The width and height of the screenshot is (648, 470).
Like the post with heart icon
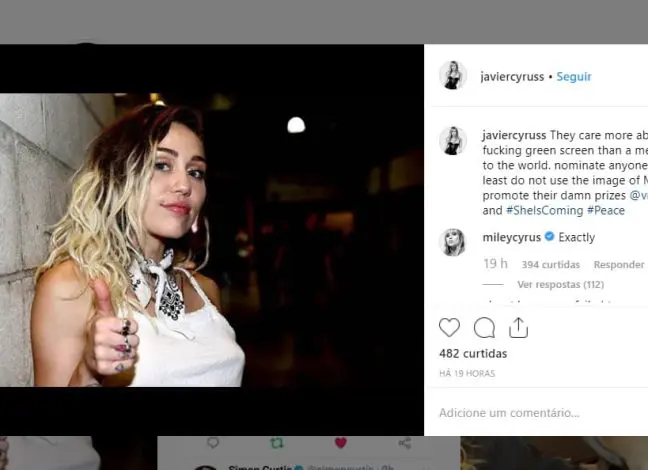coord(450,328)
